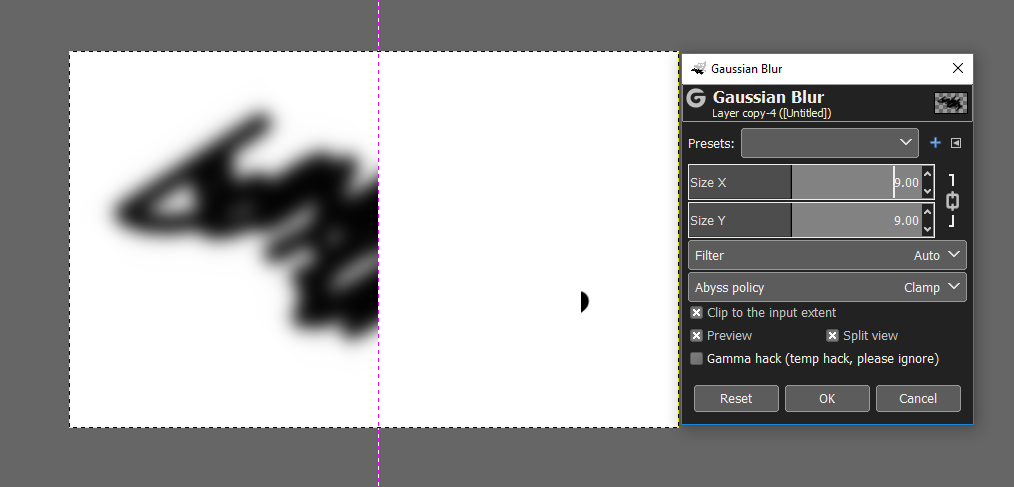Click the Size X value 9.00 field
The height and width of the screenshot is (487, 1014).
pyautogui.click(x=907, y=182)
